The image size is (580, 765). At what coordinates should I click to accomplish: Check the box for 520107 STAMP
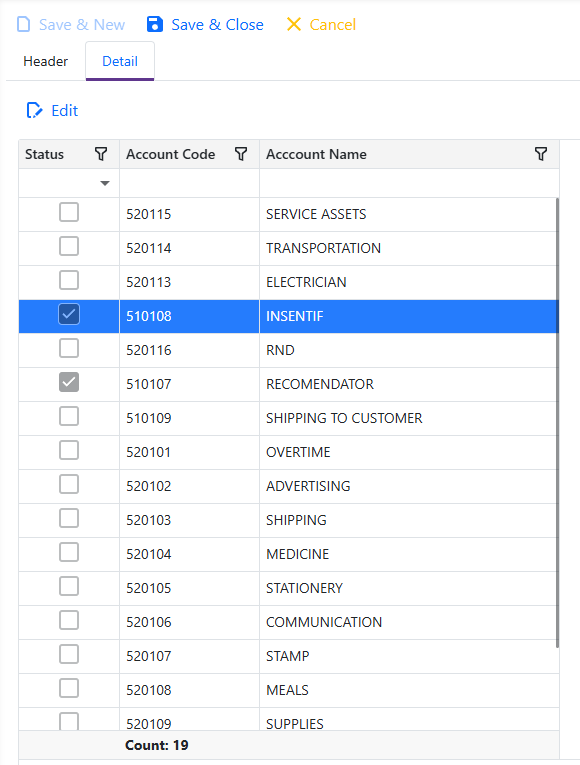[69, 654]
